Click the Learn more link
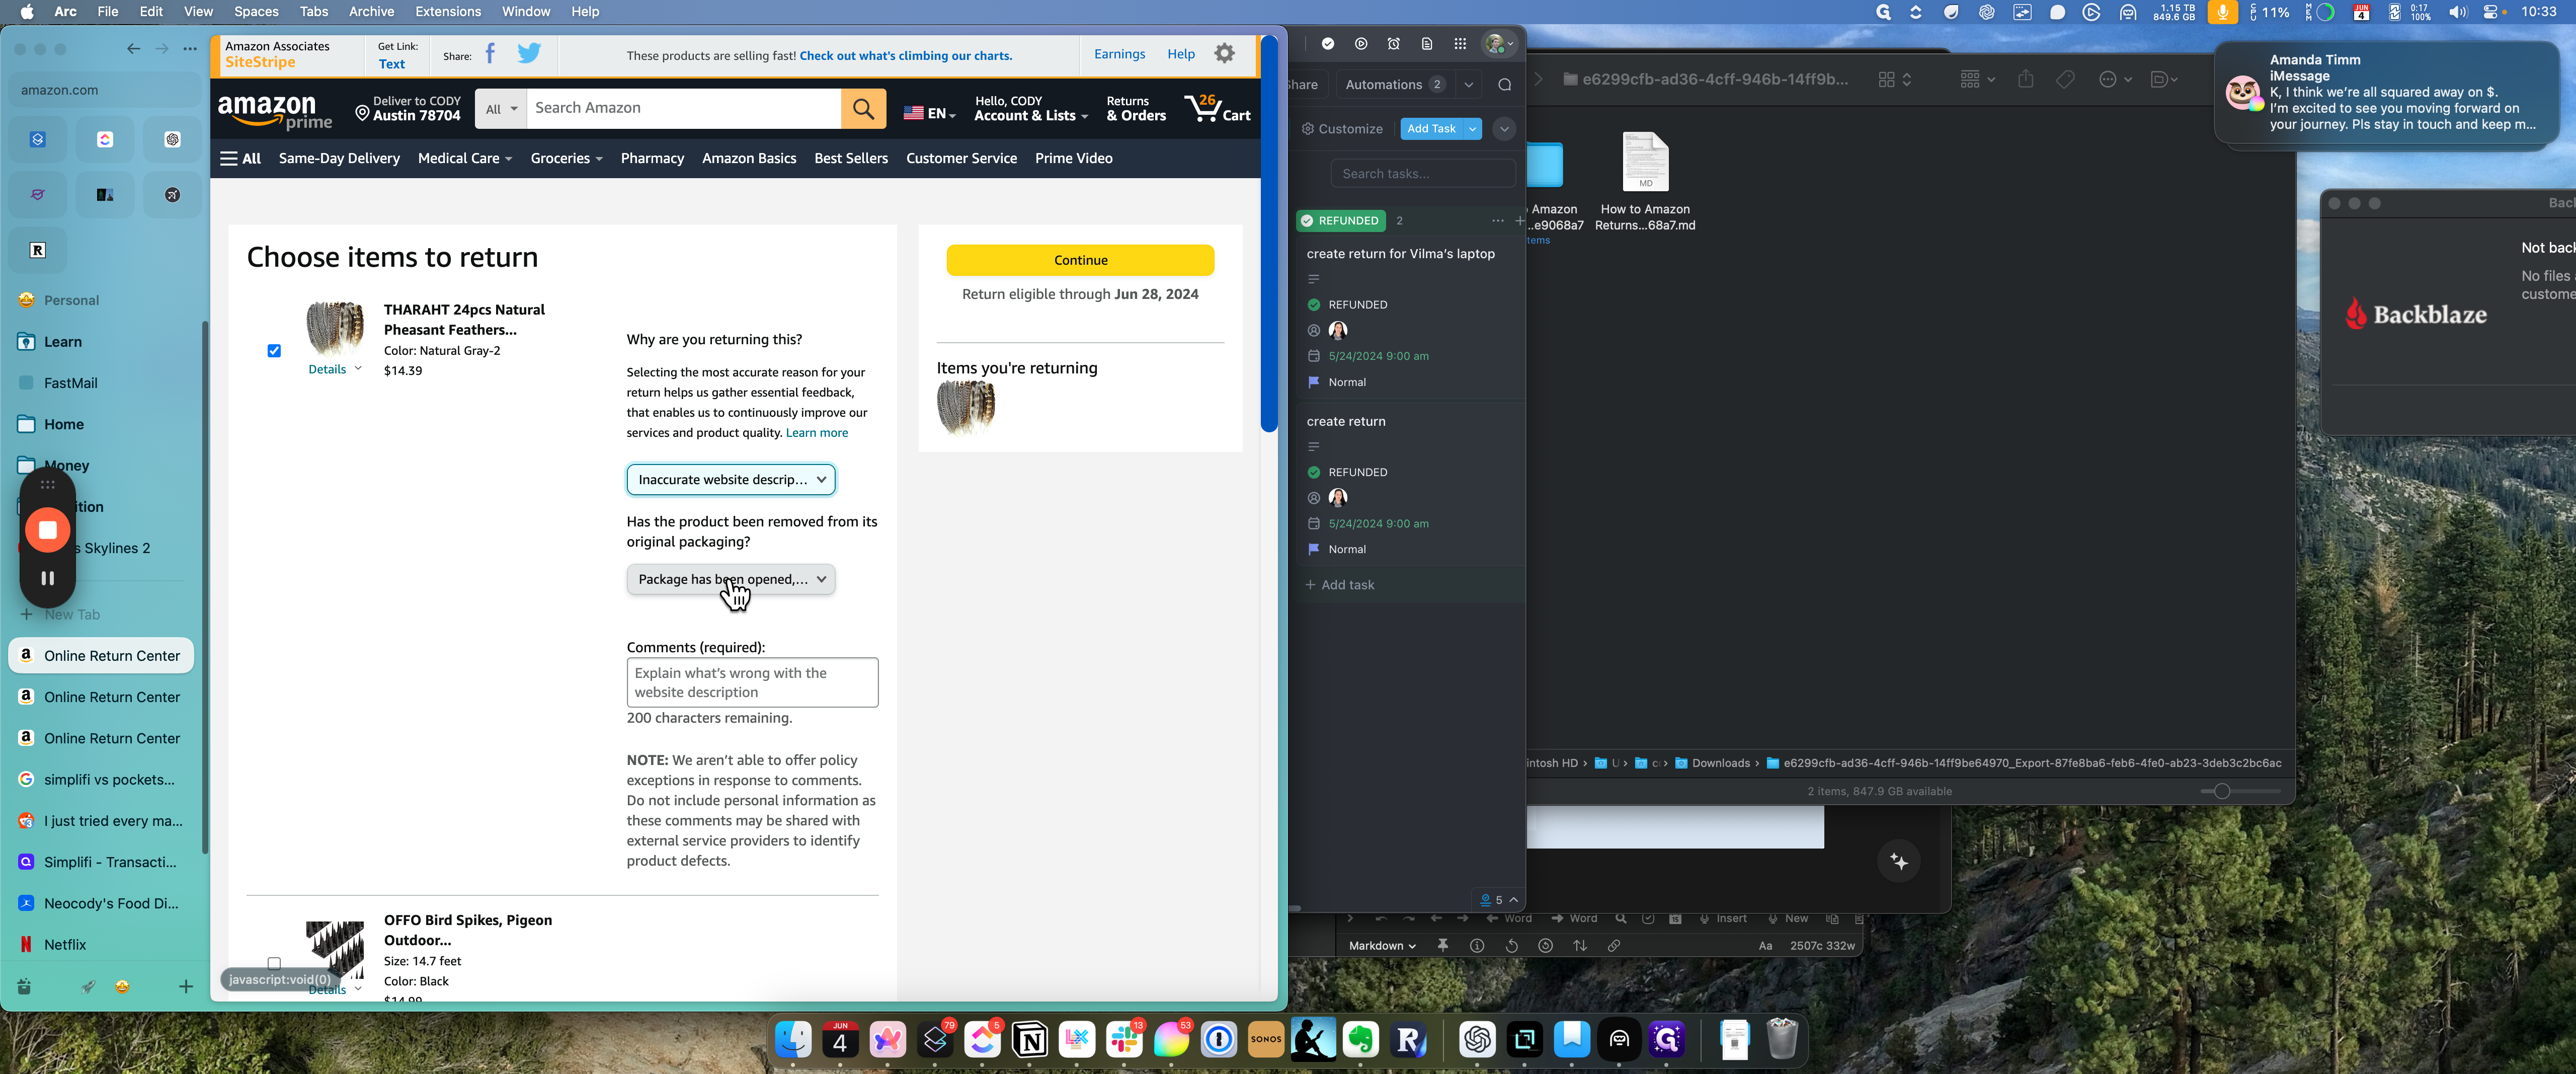 click(816, 433)
